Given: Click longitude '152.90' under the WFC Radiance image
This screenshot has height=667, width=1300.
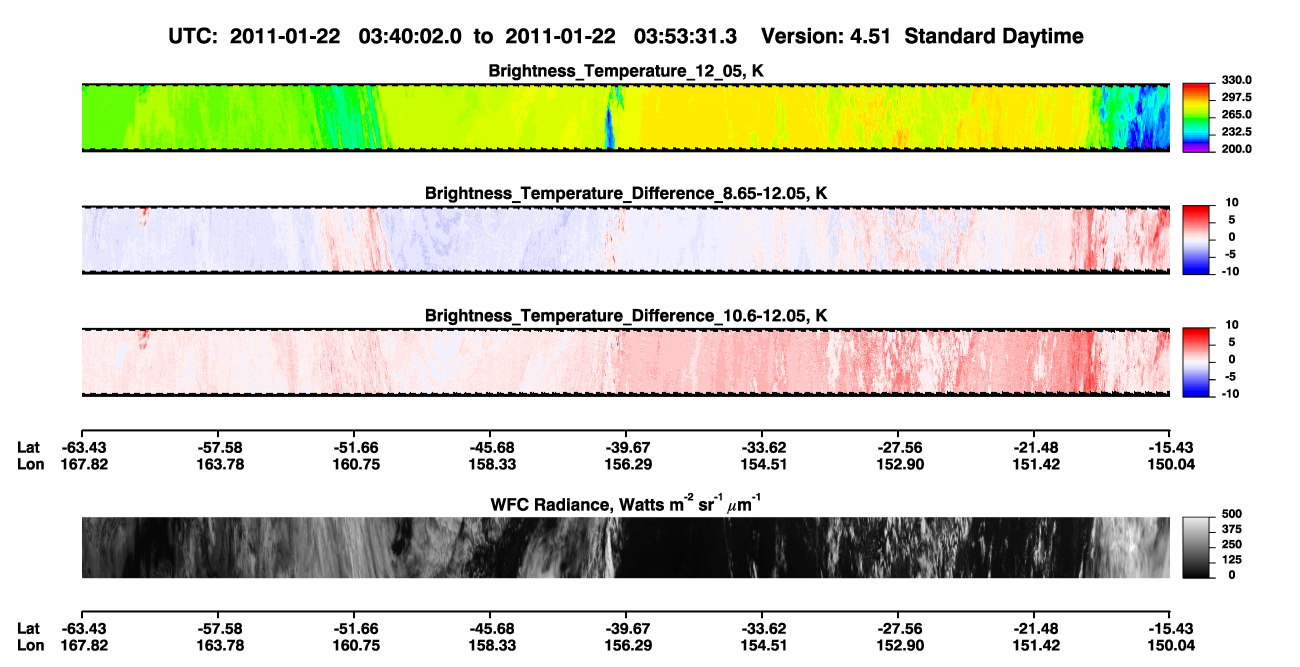Looking at the screenshot, I should coord(898,643).
